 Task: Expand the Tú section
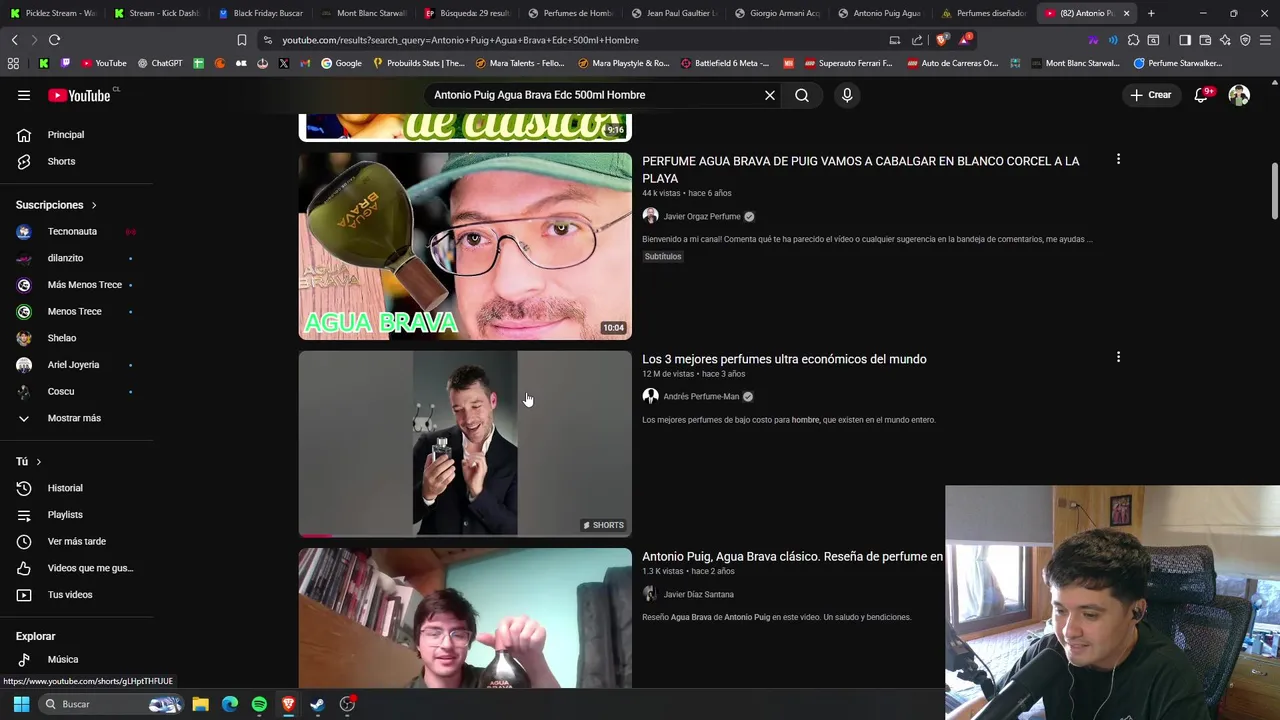pyautogui.click(x=28, y=462)
